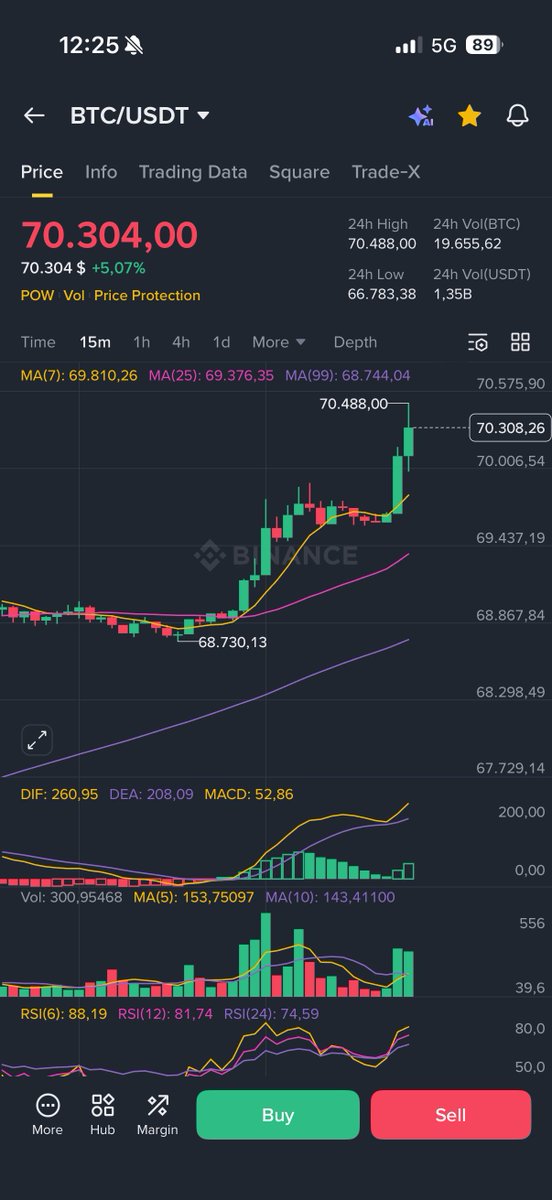Tap the 24h Vol(BTC) value 19.655,62
The width and height of the screenshot is (552, 1200).
pyautogui.click(x=467, y=244)
